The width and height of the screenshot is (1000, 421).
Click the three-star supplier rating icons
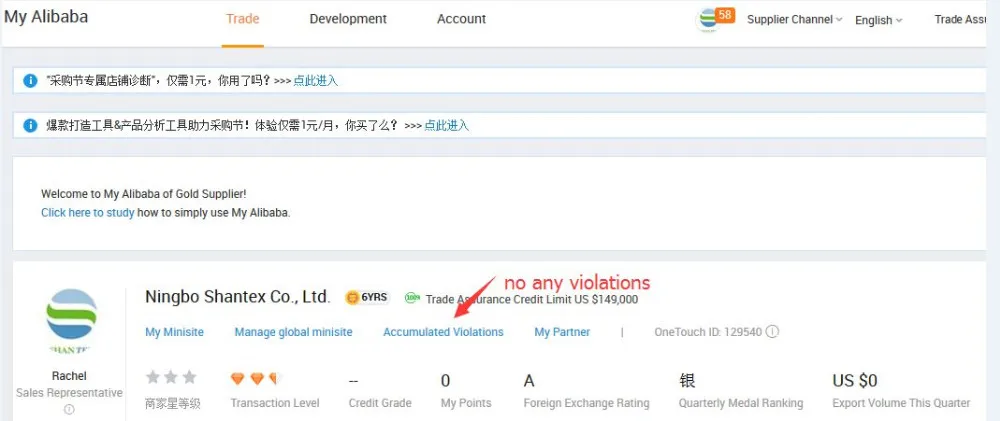point(171,378)
